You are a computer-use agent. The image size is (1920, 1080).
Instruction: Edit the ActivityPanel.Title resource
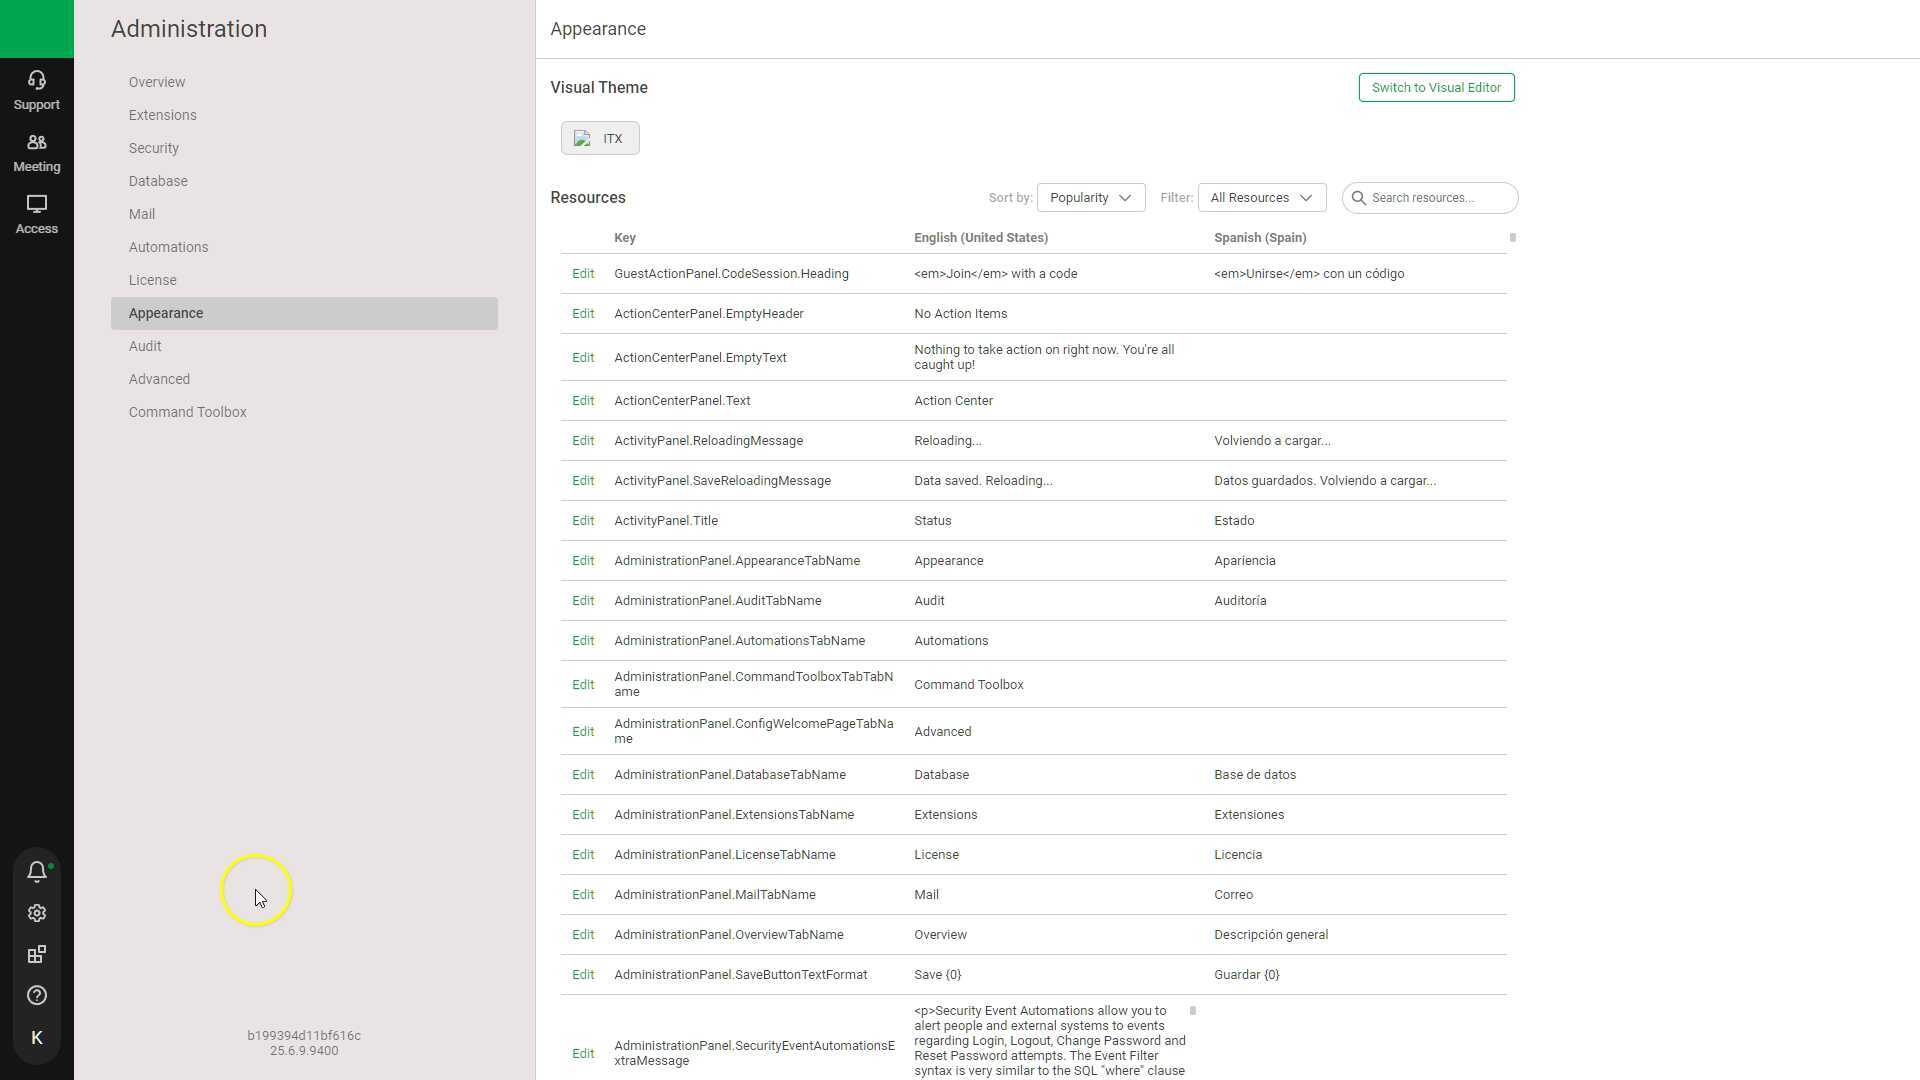click(x=583, y=521)
